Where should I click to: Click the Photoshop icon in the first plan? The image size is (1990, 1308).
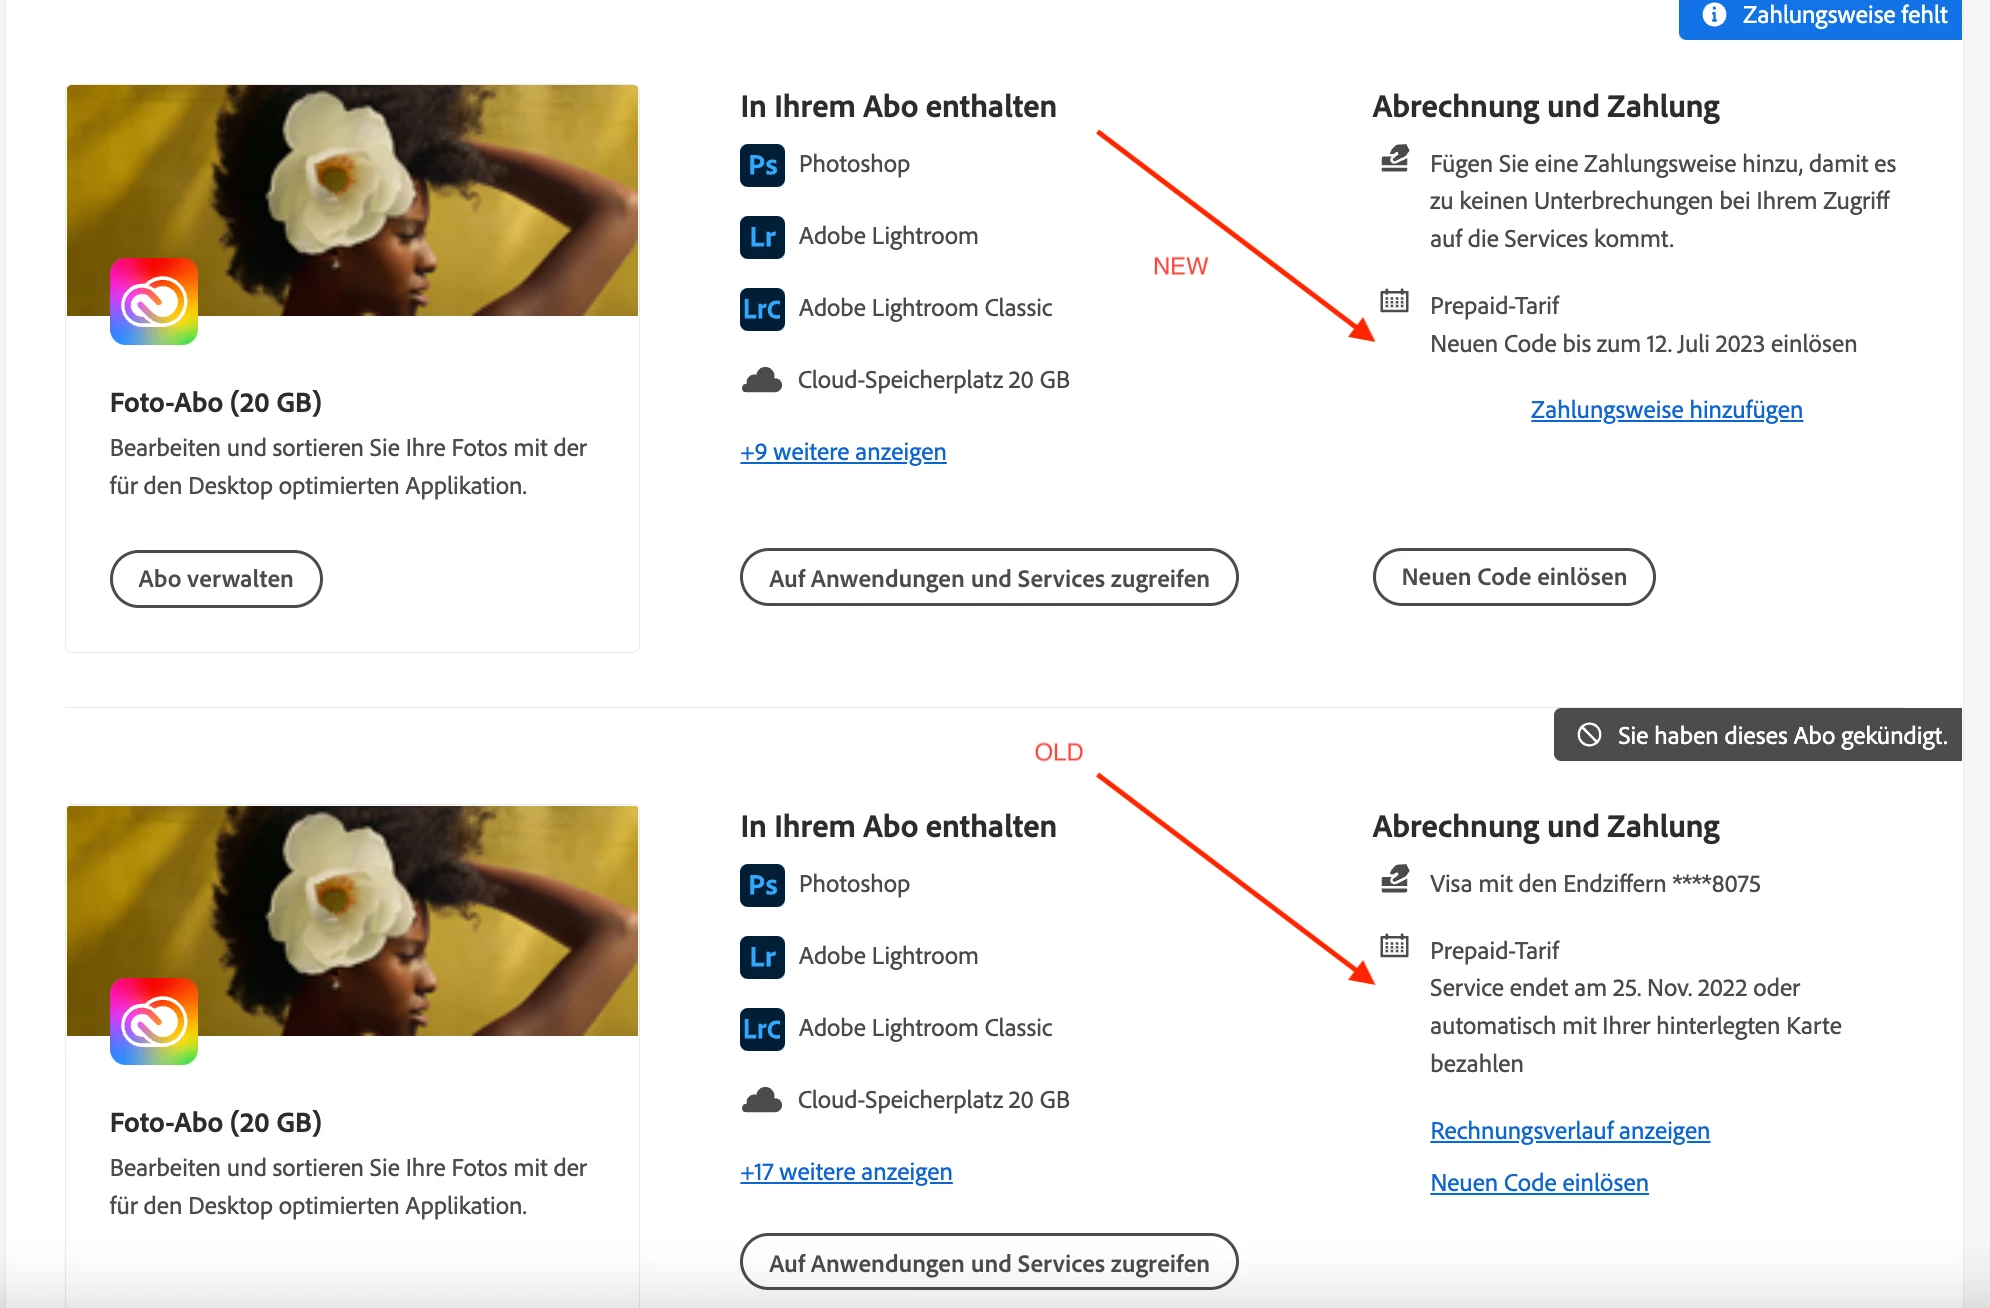coord(762,165)
